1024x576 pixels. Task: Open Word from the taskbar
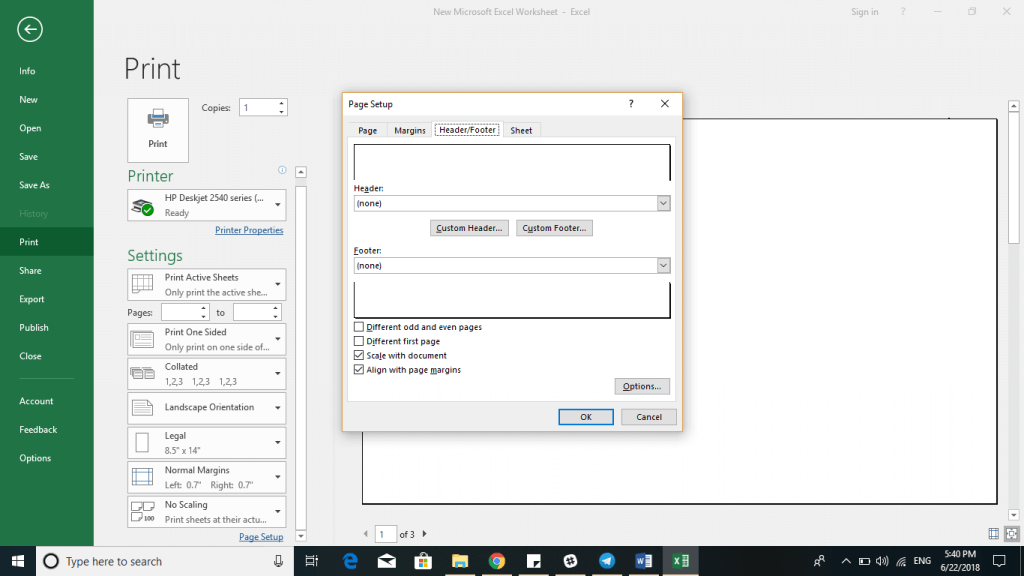[x=645, y=561]
